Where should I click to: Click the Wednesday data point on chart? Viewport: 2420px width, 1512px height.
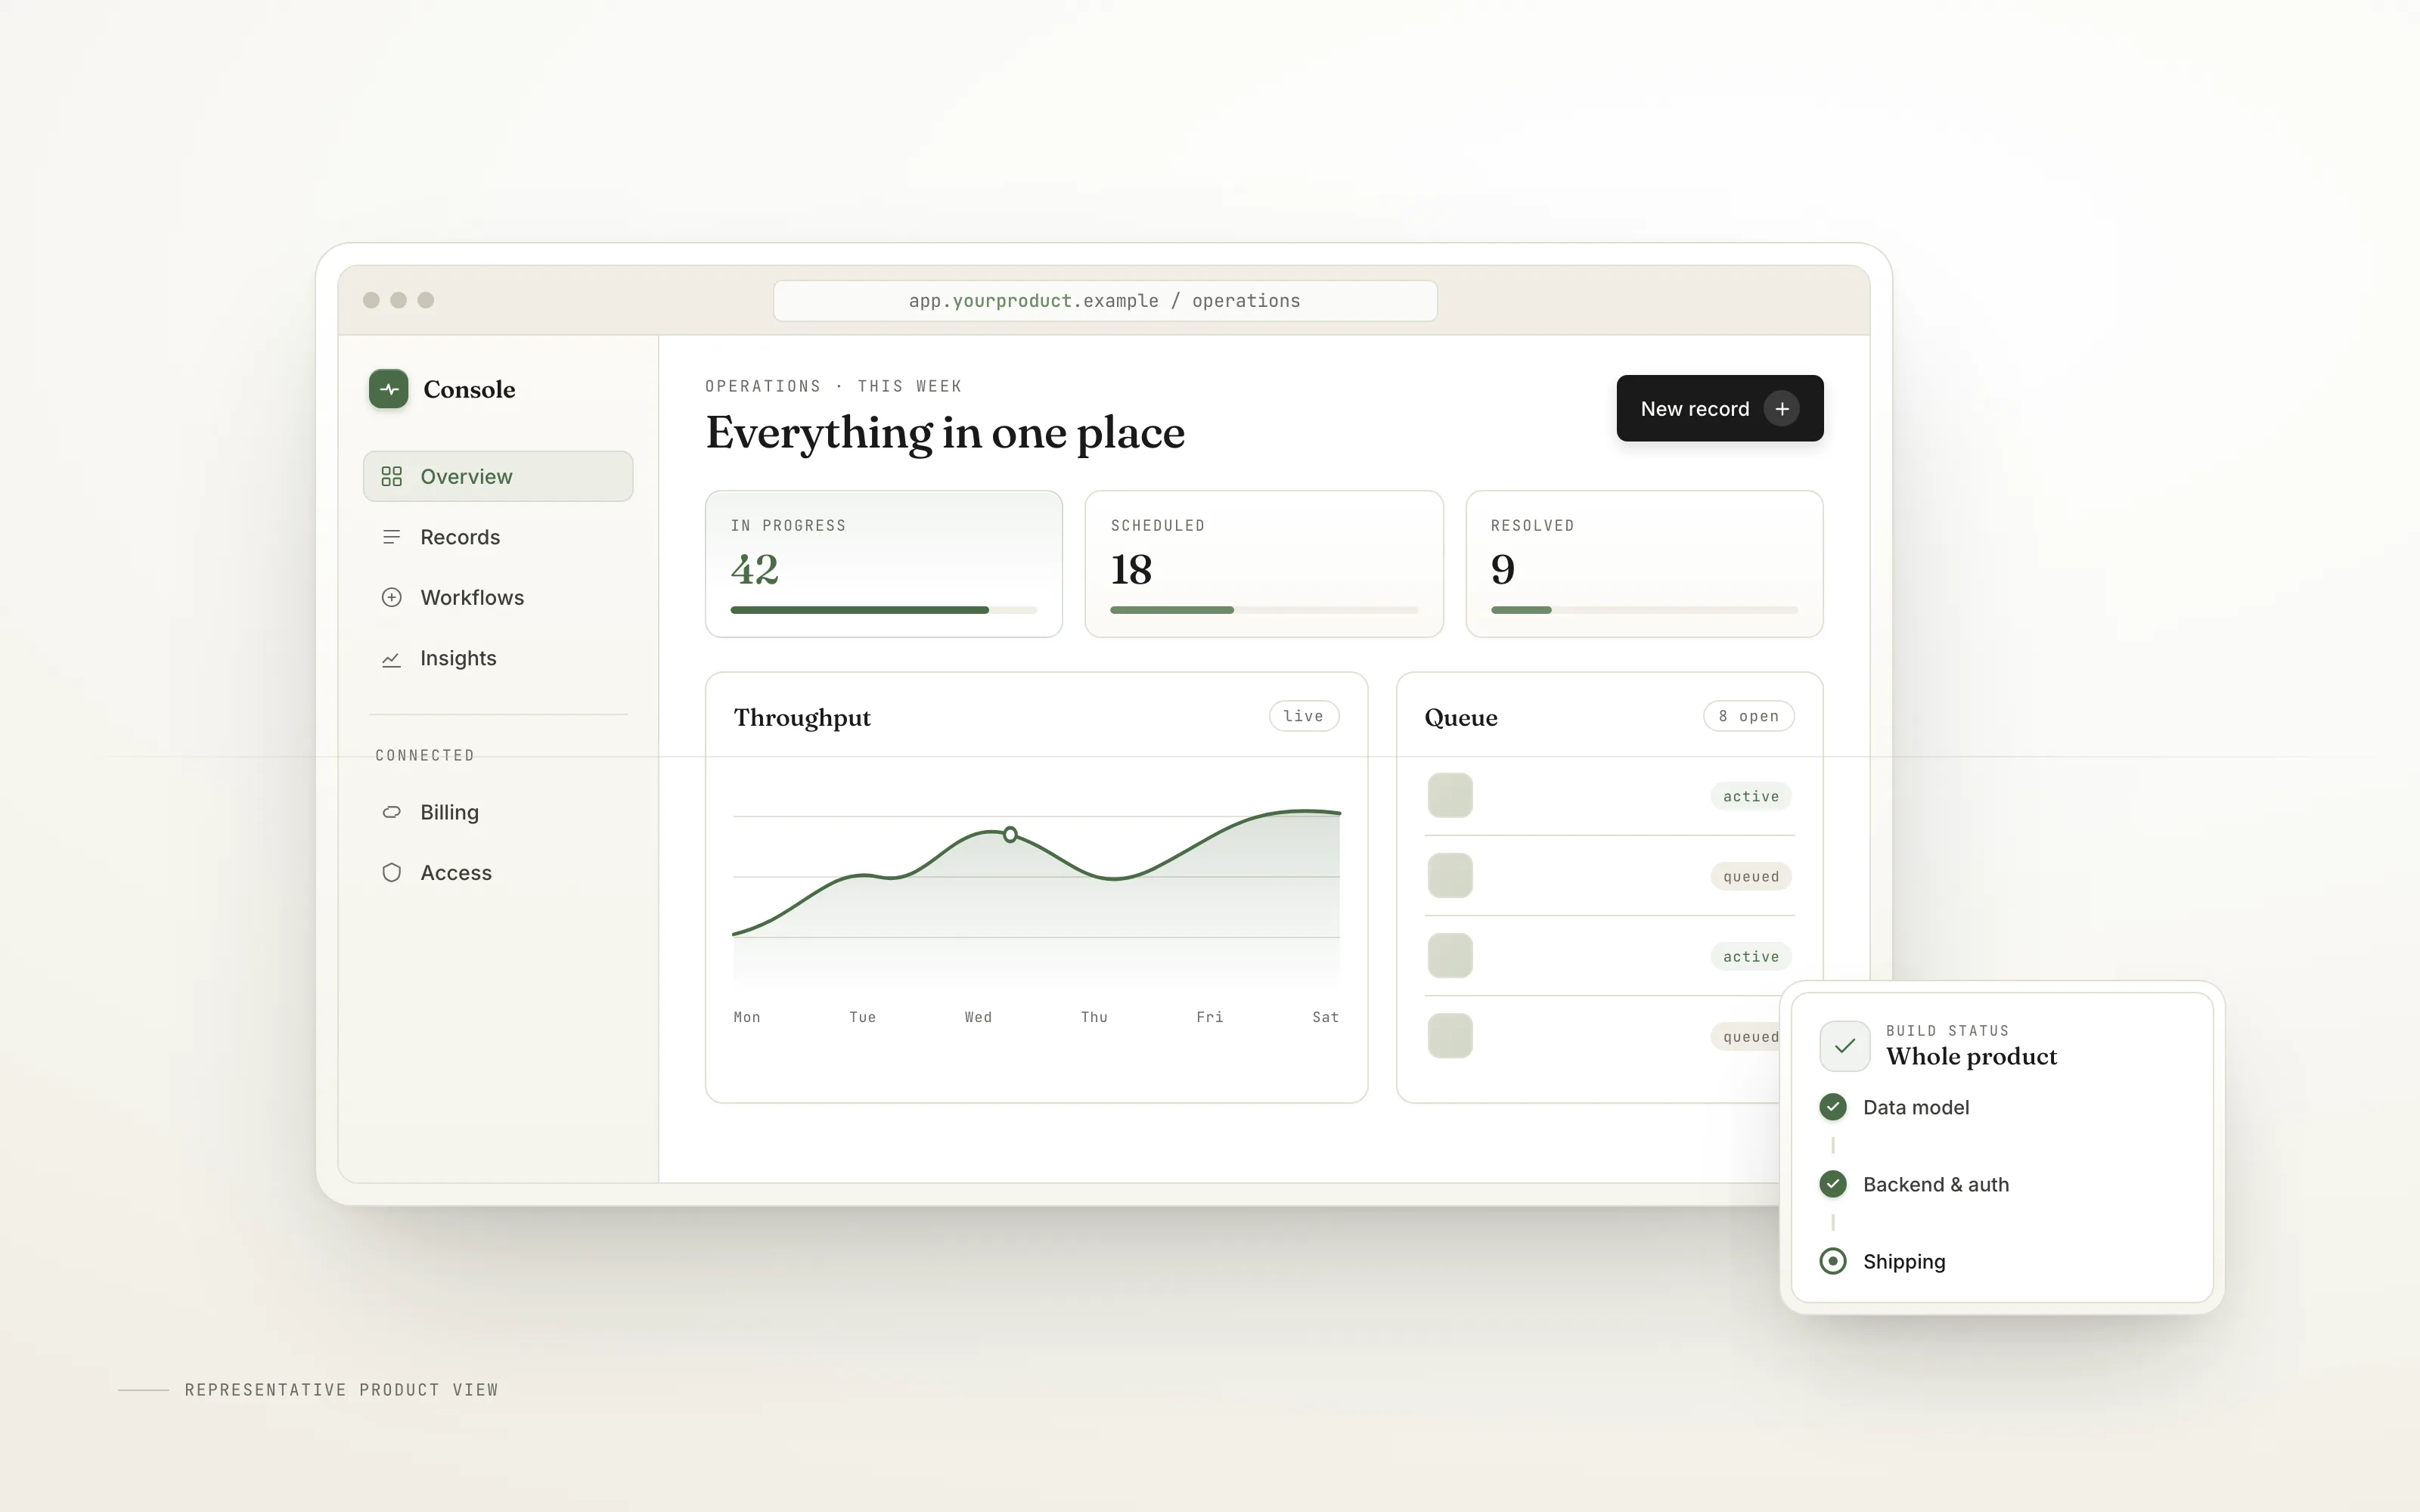(x=1010, y=834)
